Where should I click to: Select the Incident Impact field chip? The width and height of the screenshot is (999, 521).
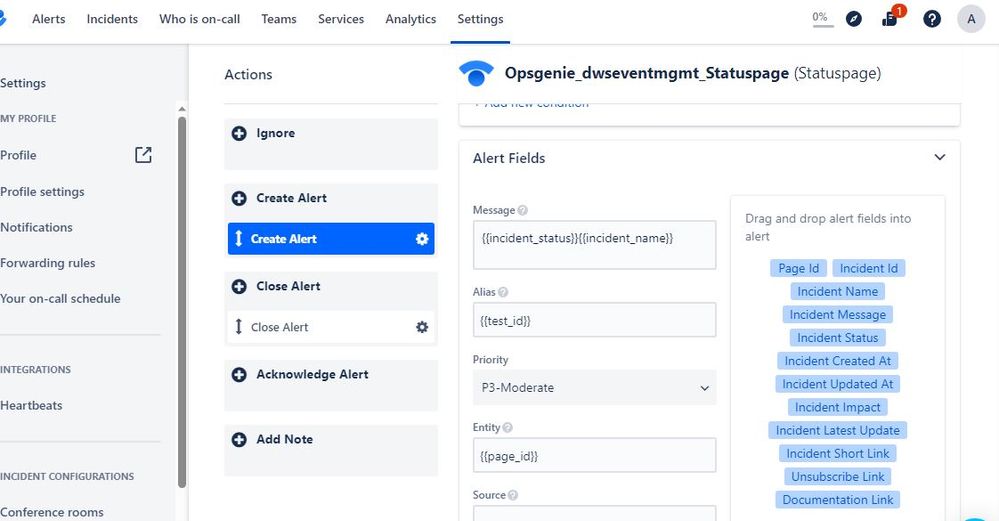click(837, 407)
